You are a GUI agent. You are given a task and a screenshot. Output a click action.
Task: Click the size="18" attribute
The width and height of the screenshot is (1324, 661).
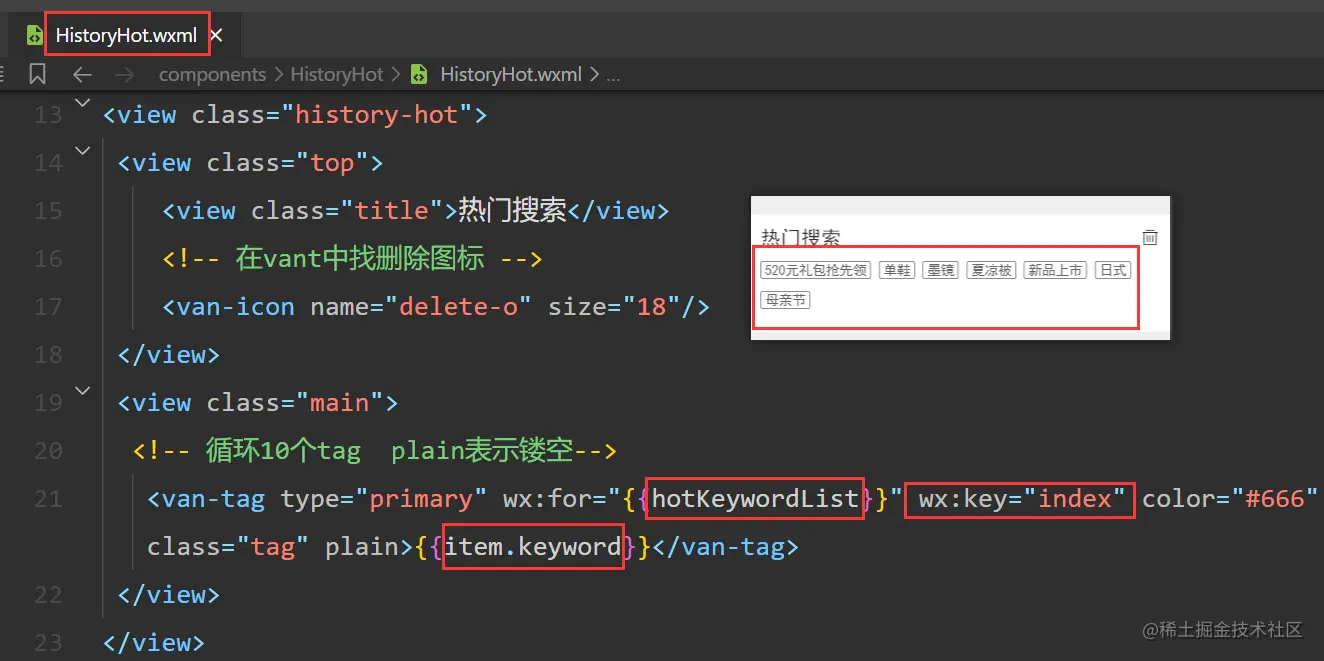coord(613,307)
